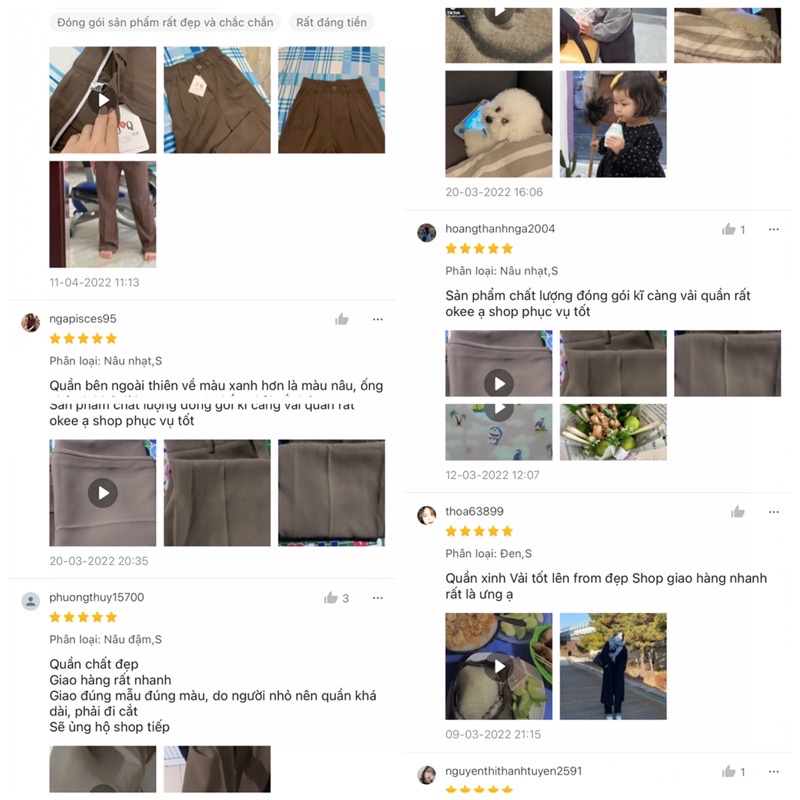View the white dog photo thumbnail

pos(498,124)
